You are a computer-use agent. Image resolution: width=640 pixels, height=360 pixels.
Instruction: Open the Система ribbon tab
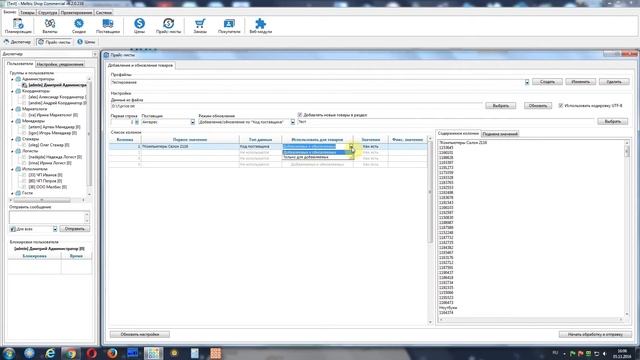(104, 13)
